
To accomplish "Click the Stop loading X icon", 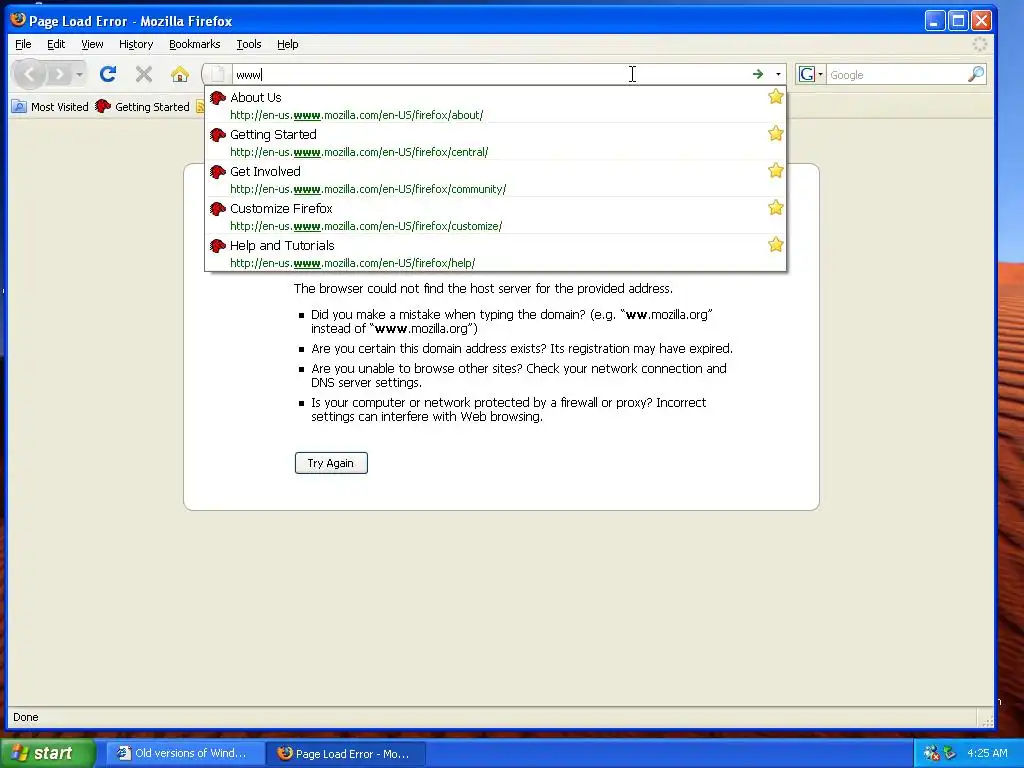I will pos(144,74).
